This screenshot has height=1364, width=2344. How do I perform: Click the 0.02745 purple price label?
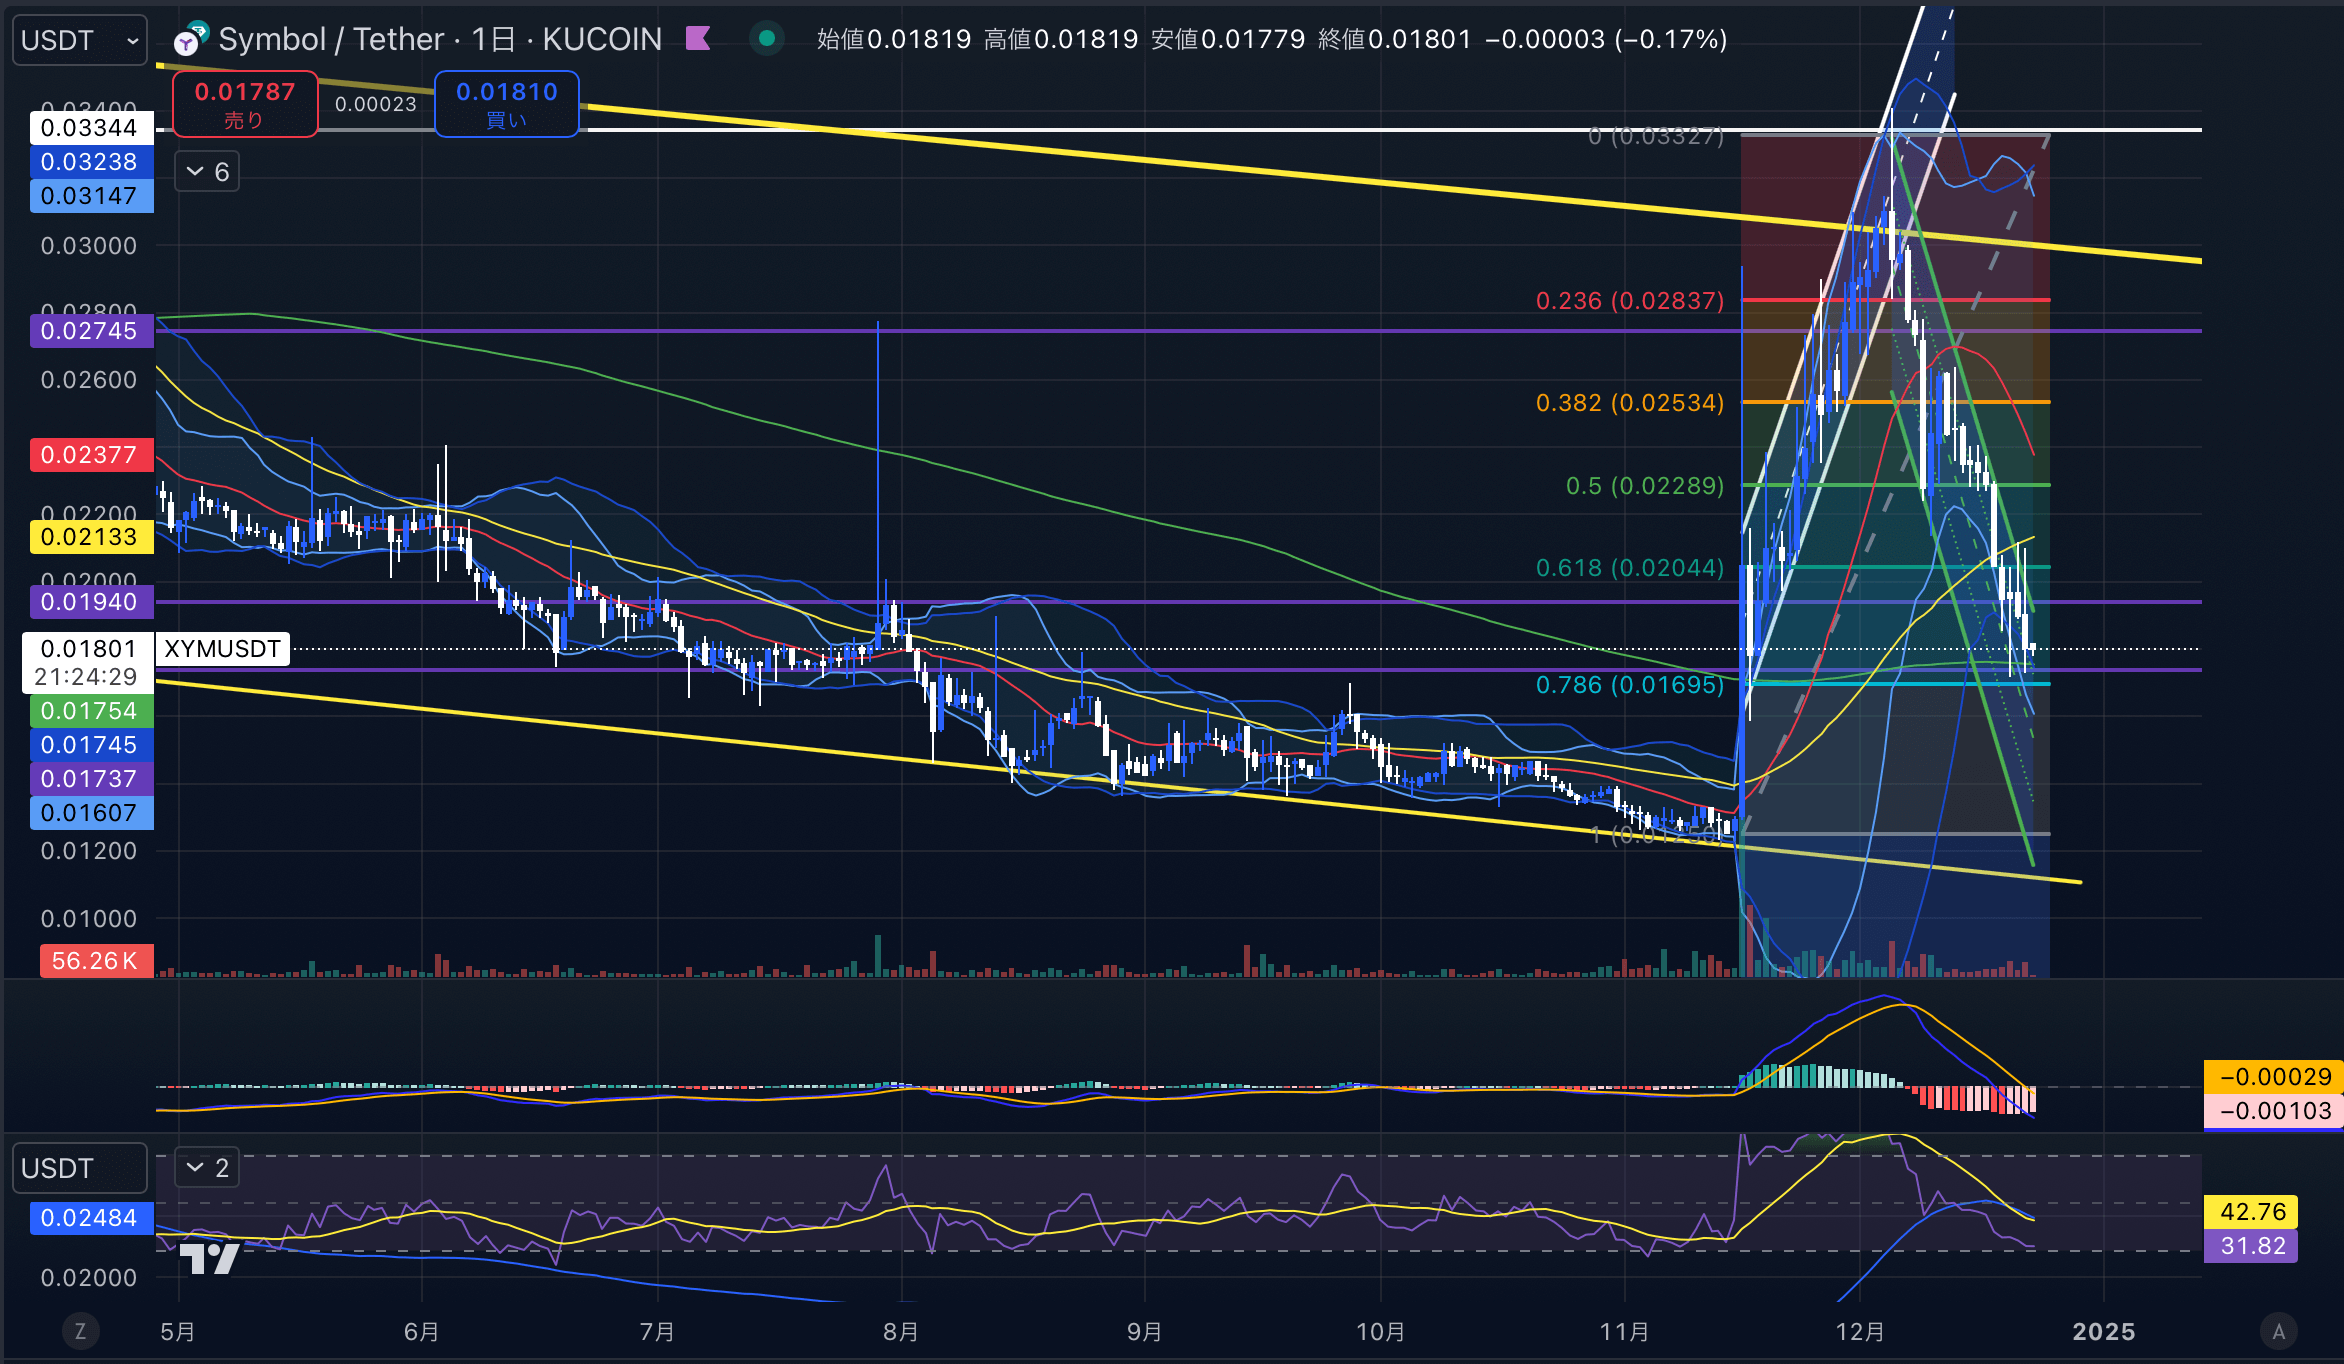tap(91, 331)
